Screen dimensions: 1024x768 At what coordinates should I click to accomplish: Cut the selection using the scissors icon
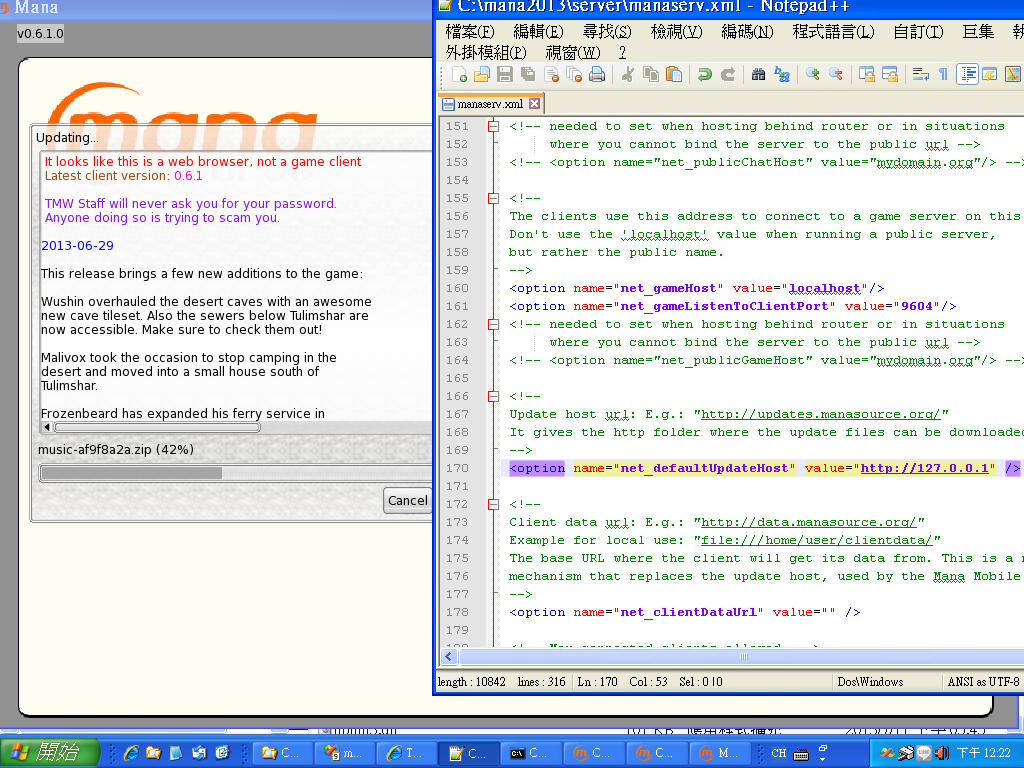coord(628,74)
